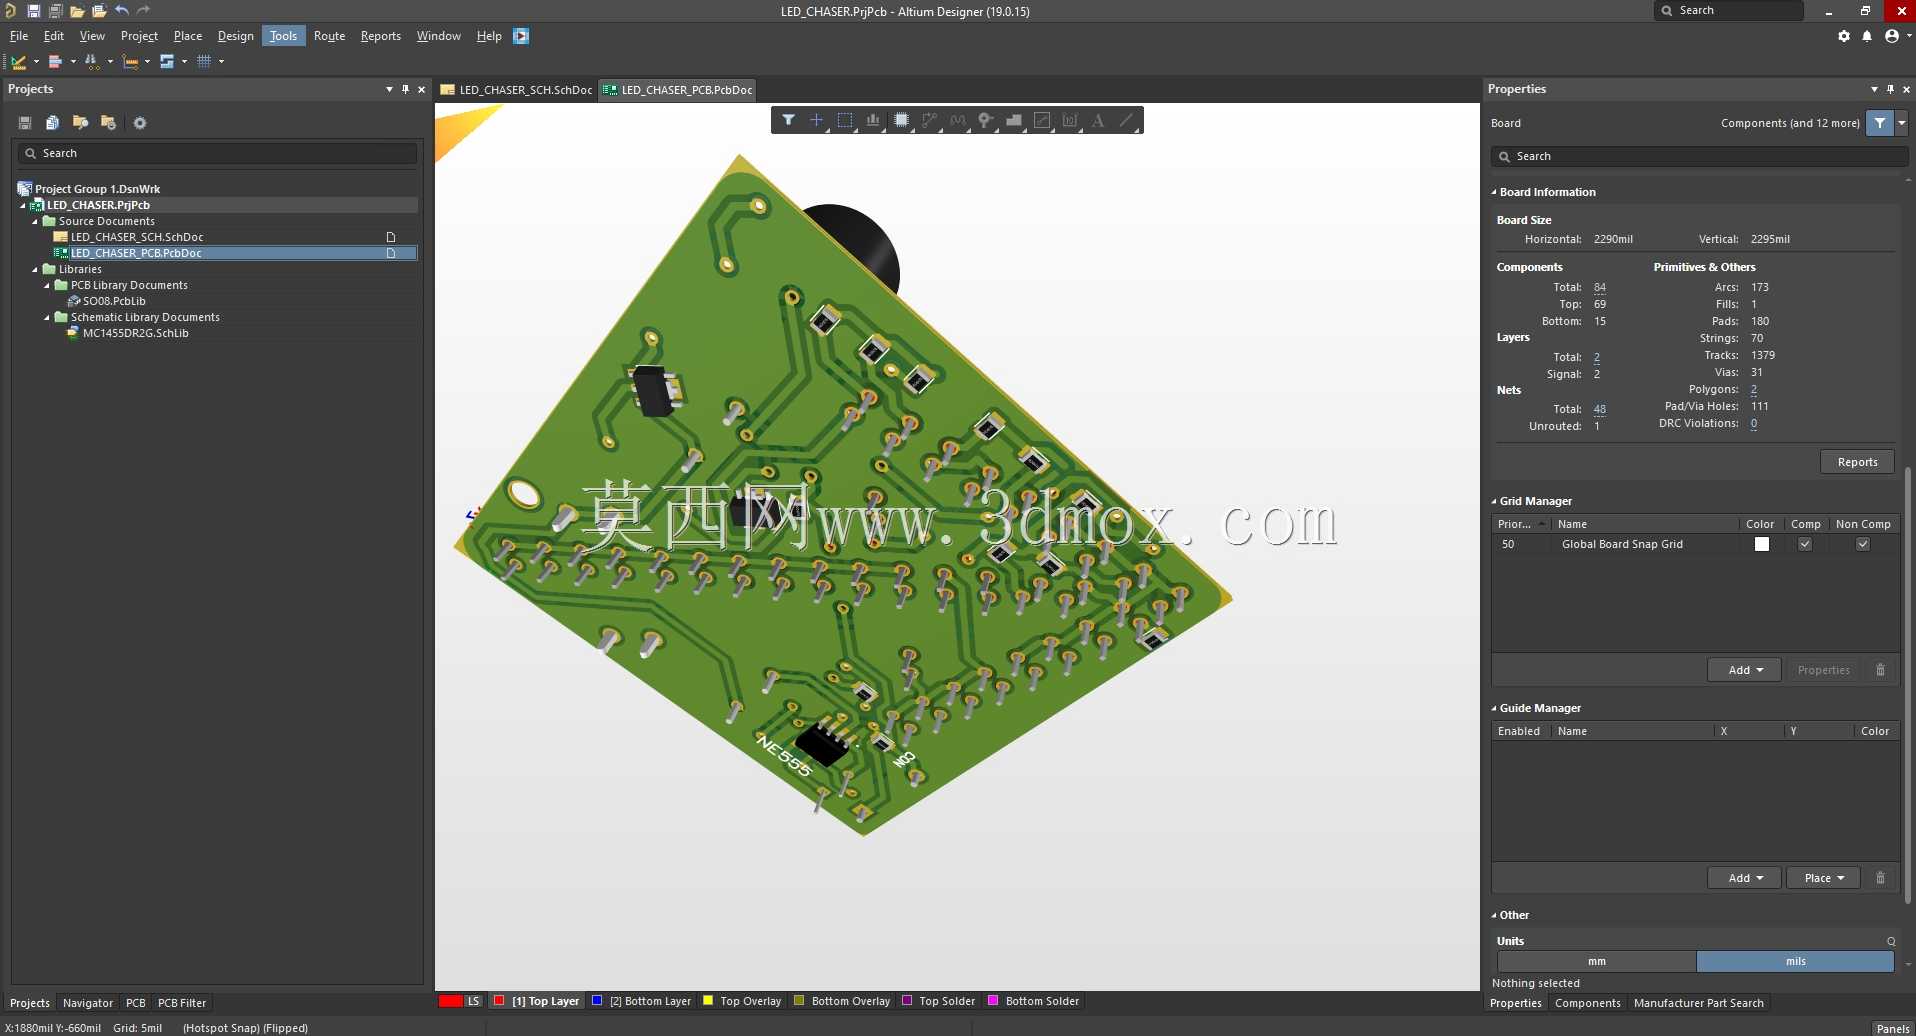This screenshot has height=1036, width=1916.
Task: Switch units to mm
Action: 1596,961
